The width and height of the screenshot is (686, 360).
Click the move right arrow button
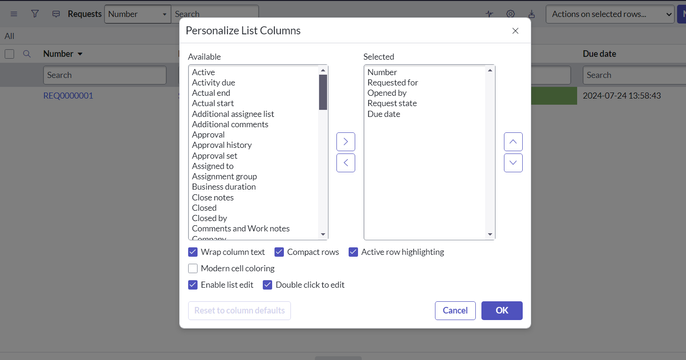point(346,142)
